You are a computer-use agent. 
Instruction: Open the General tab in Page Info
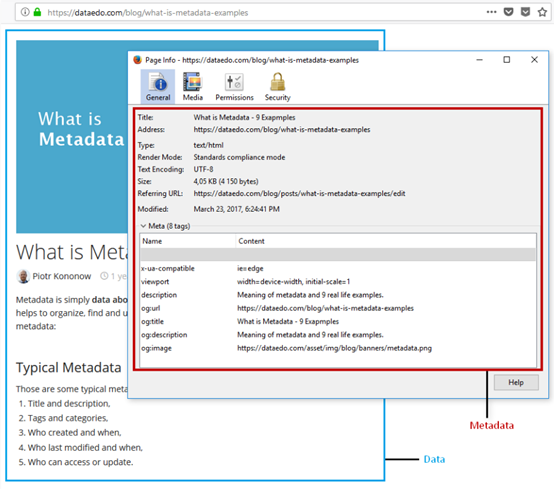click(158, 87)
